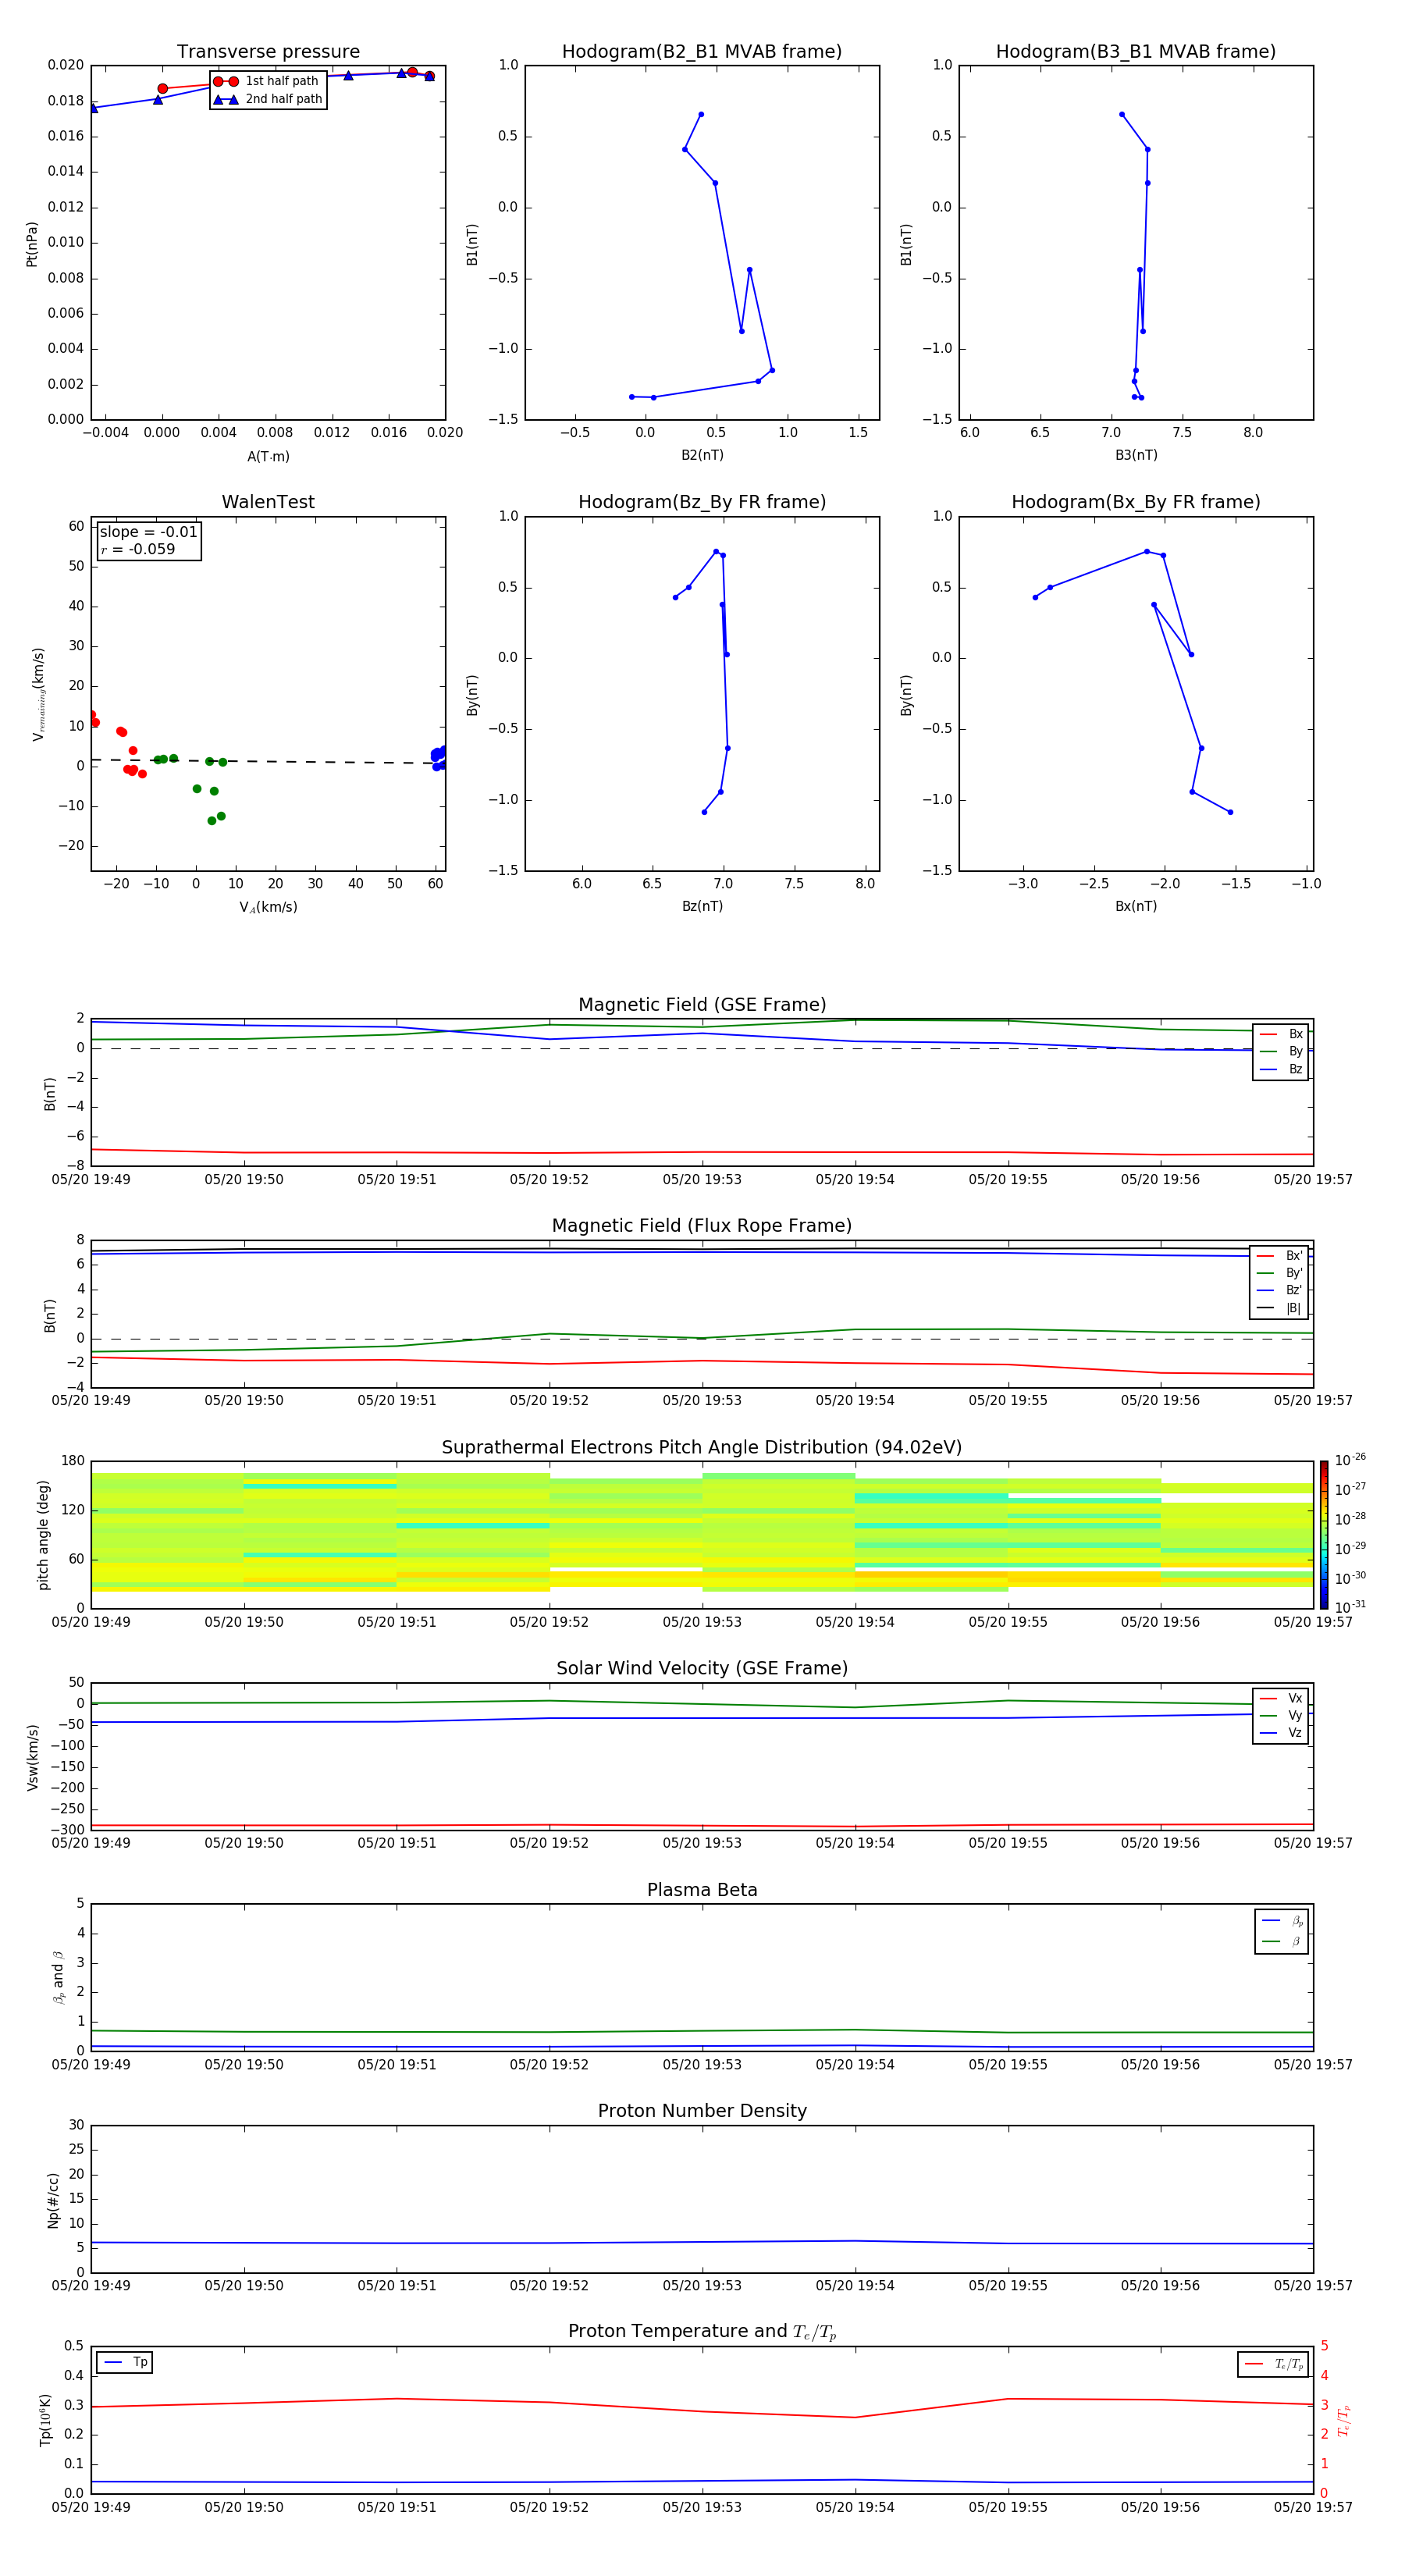This screenshot has width=1405, height=2576.
Task: Click the 'Hodogram(B2_B1 MVAB frame)' title
Action: coord(702,51)
